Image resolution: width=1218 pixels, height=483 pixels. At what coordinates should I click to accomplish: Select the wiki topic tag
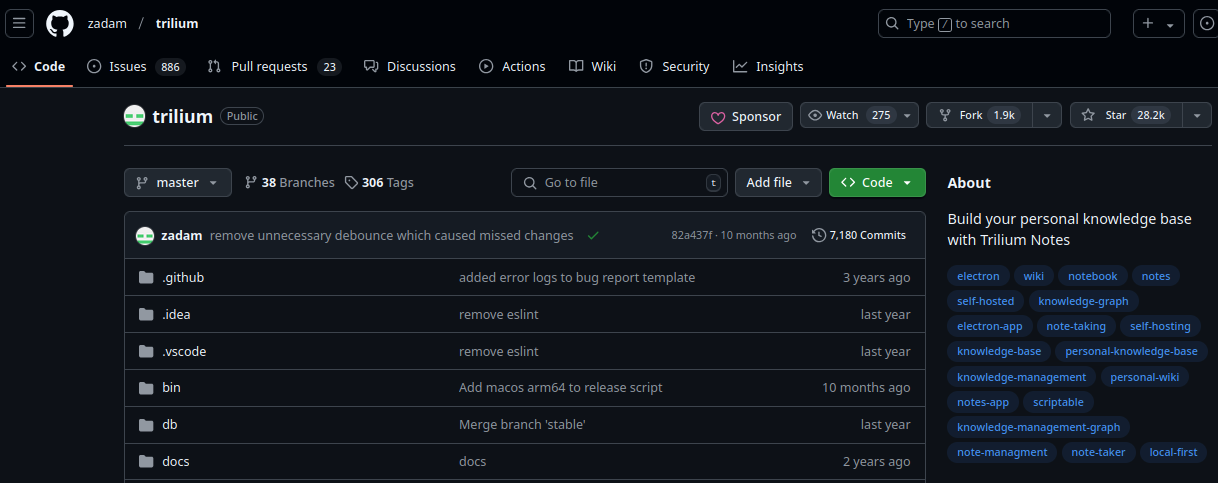click(x=1034, y=276)
